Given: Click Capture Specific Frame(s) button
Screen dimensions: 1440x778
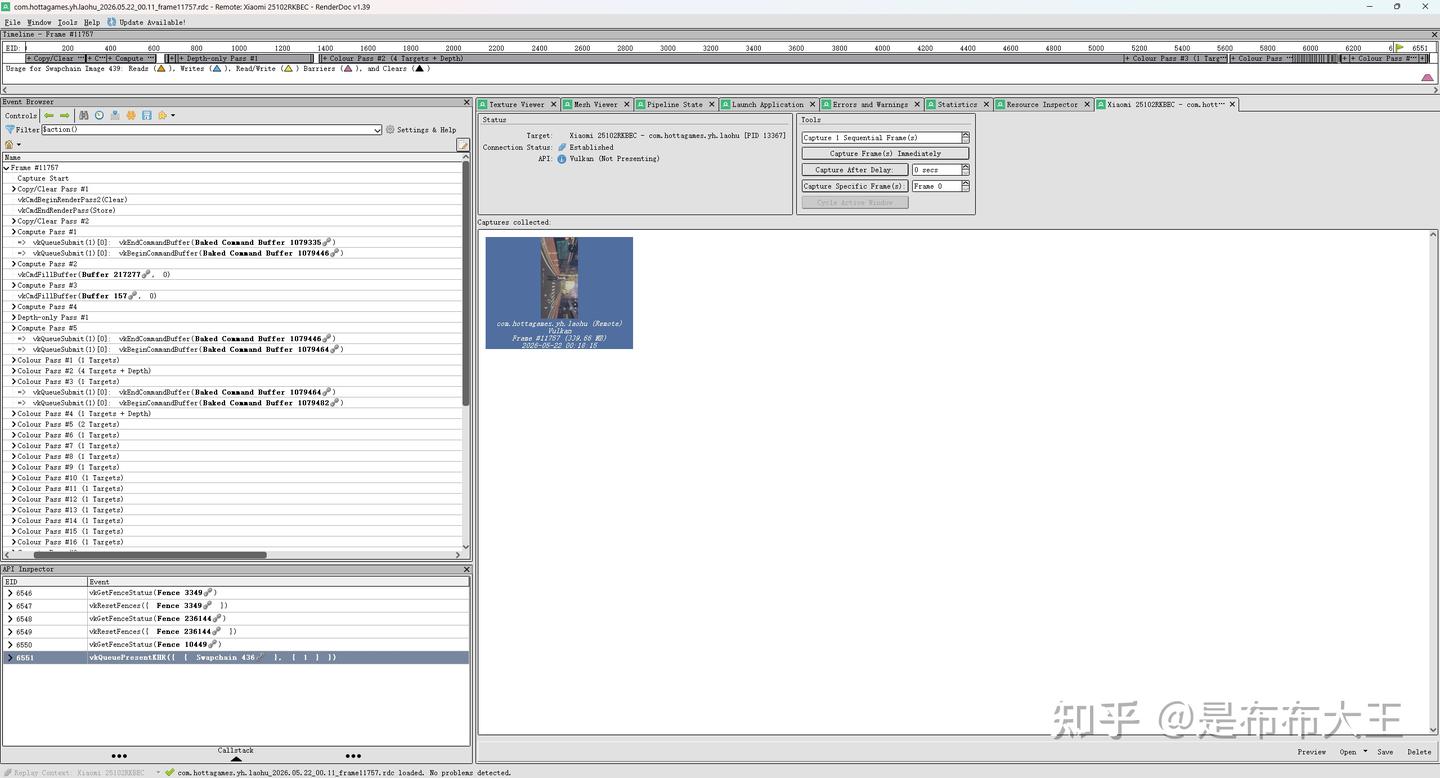Looking at the screenshot, I should (x=854, y=186).
